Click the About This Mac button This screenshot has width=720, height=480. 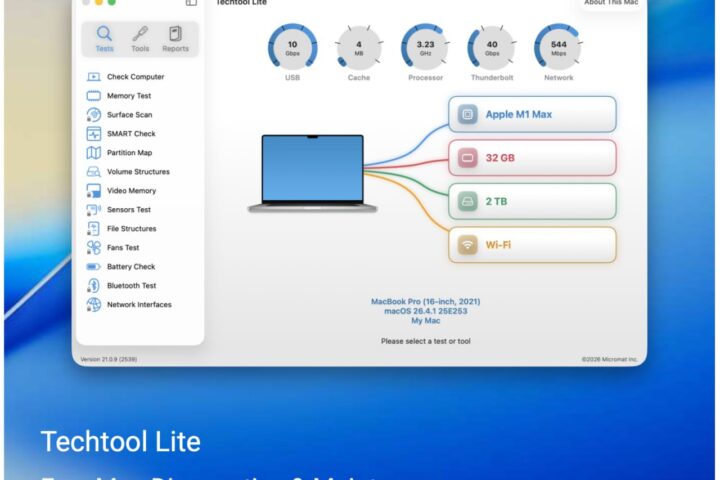pos(611,3)
